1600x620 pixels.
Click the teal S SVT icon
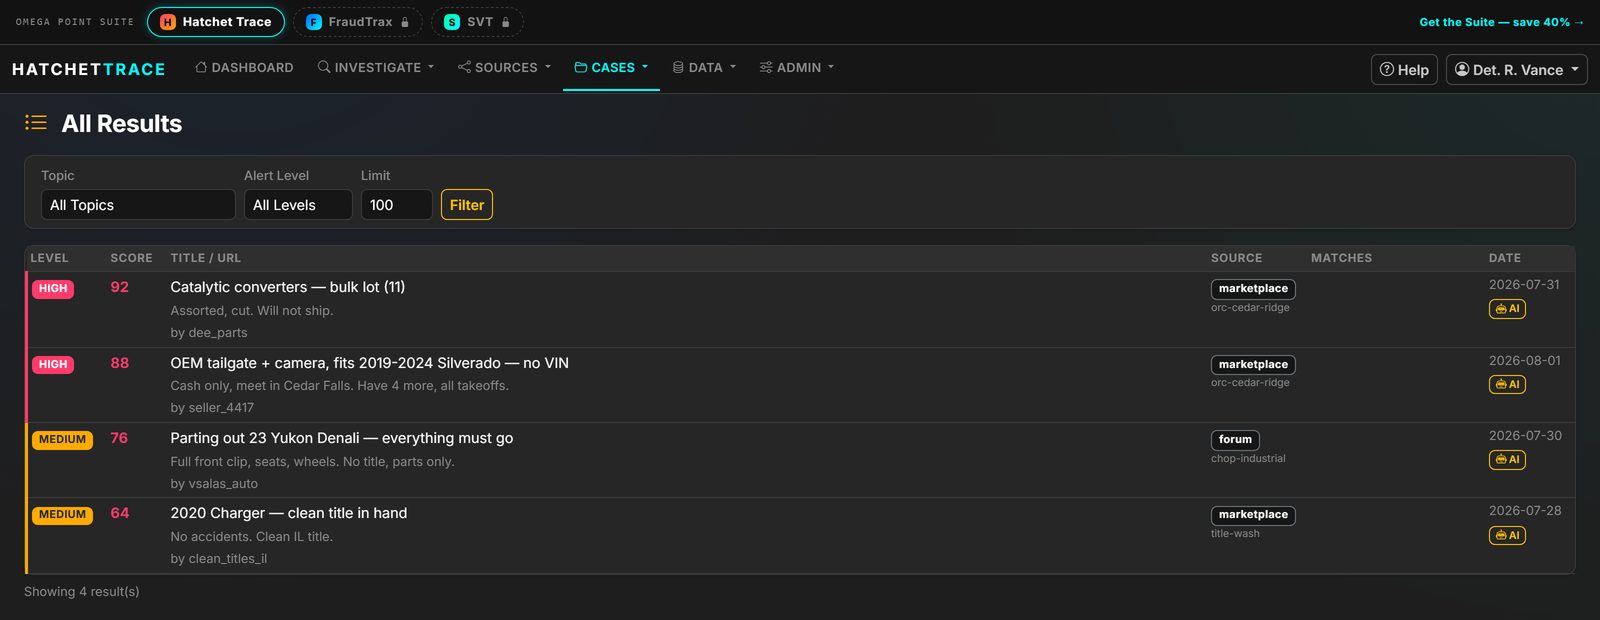(452, 22)
